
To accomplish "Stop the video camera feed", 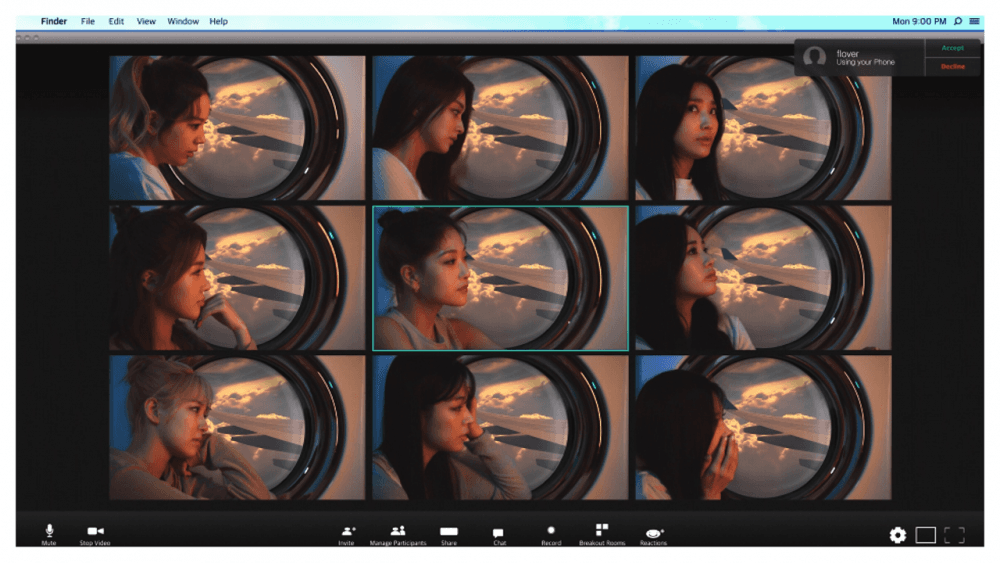I will coord(95,534).
